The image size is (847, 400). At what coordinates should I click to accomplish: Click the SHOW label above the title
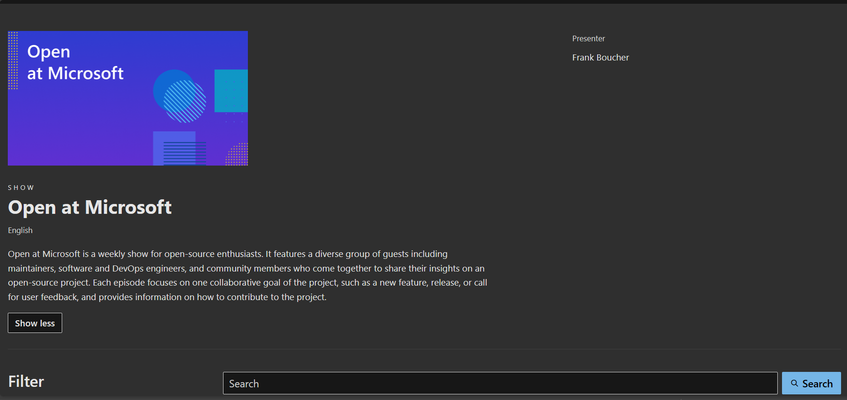pyautogui.click(x=21, y=188)
